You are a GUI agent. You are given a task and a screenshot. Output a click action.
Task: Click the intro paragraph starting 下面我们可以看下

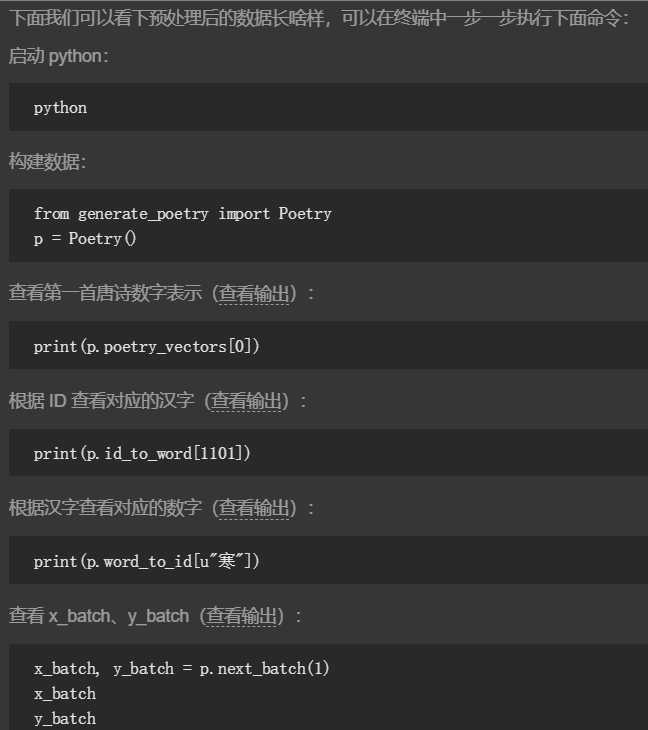319,18
